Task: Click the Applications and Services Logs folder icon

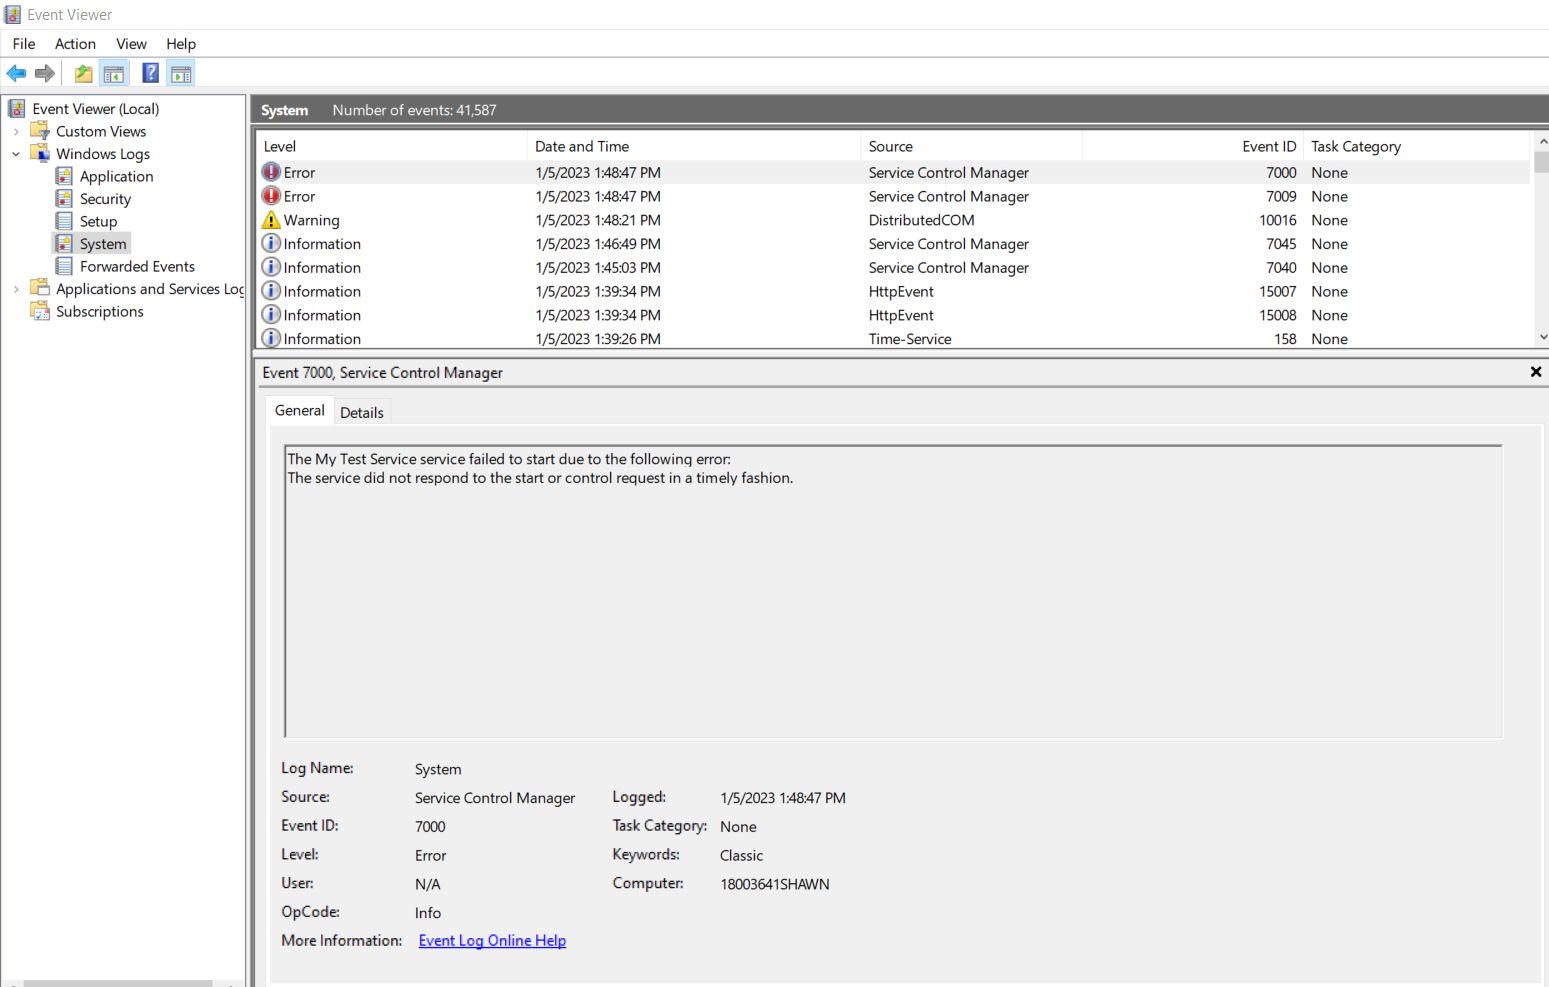Action: pyautogui.click(x=40, y=288)
